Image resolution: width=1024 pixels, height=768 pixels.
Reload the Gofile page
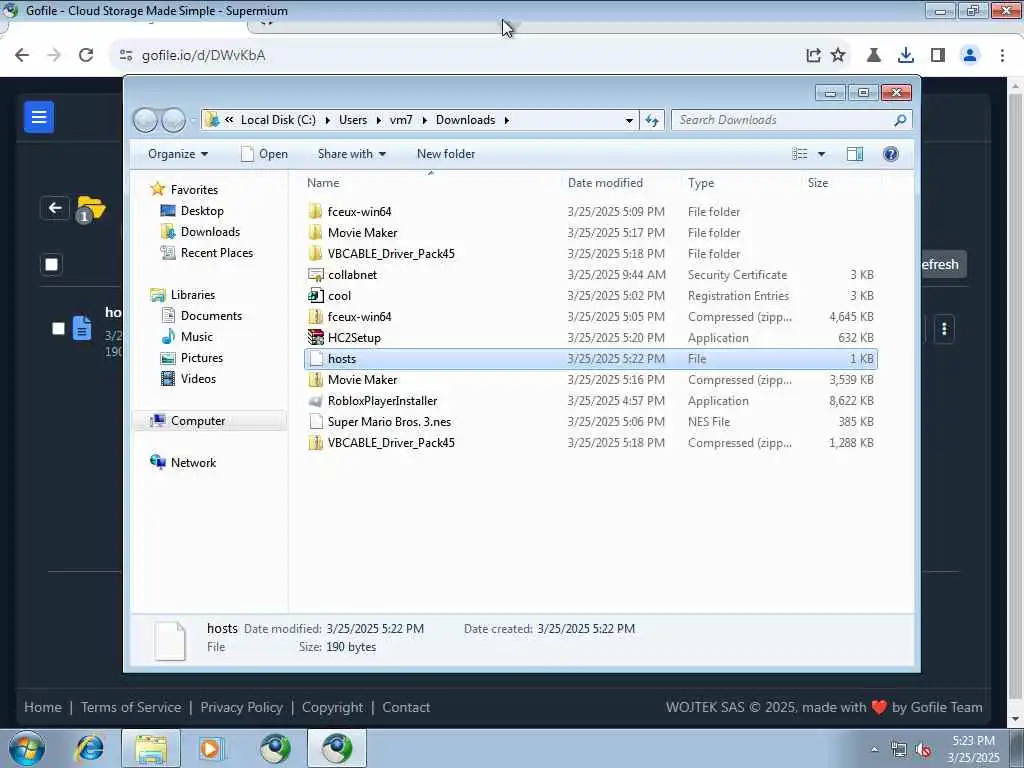[x=86, y=55]
